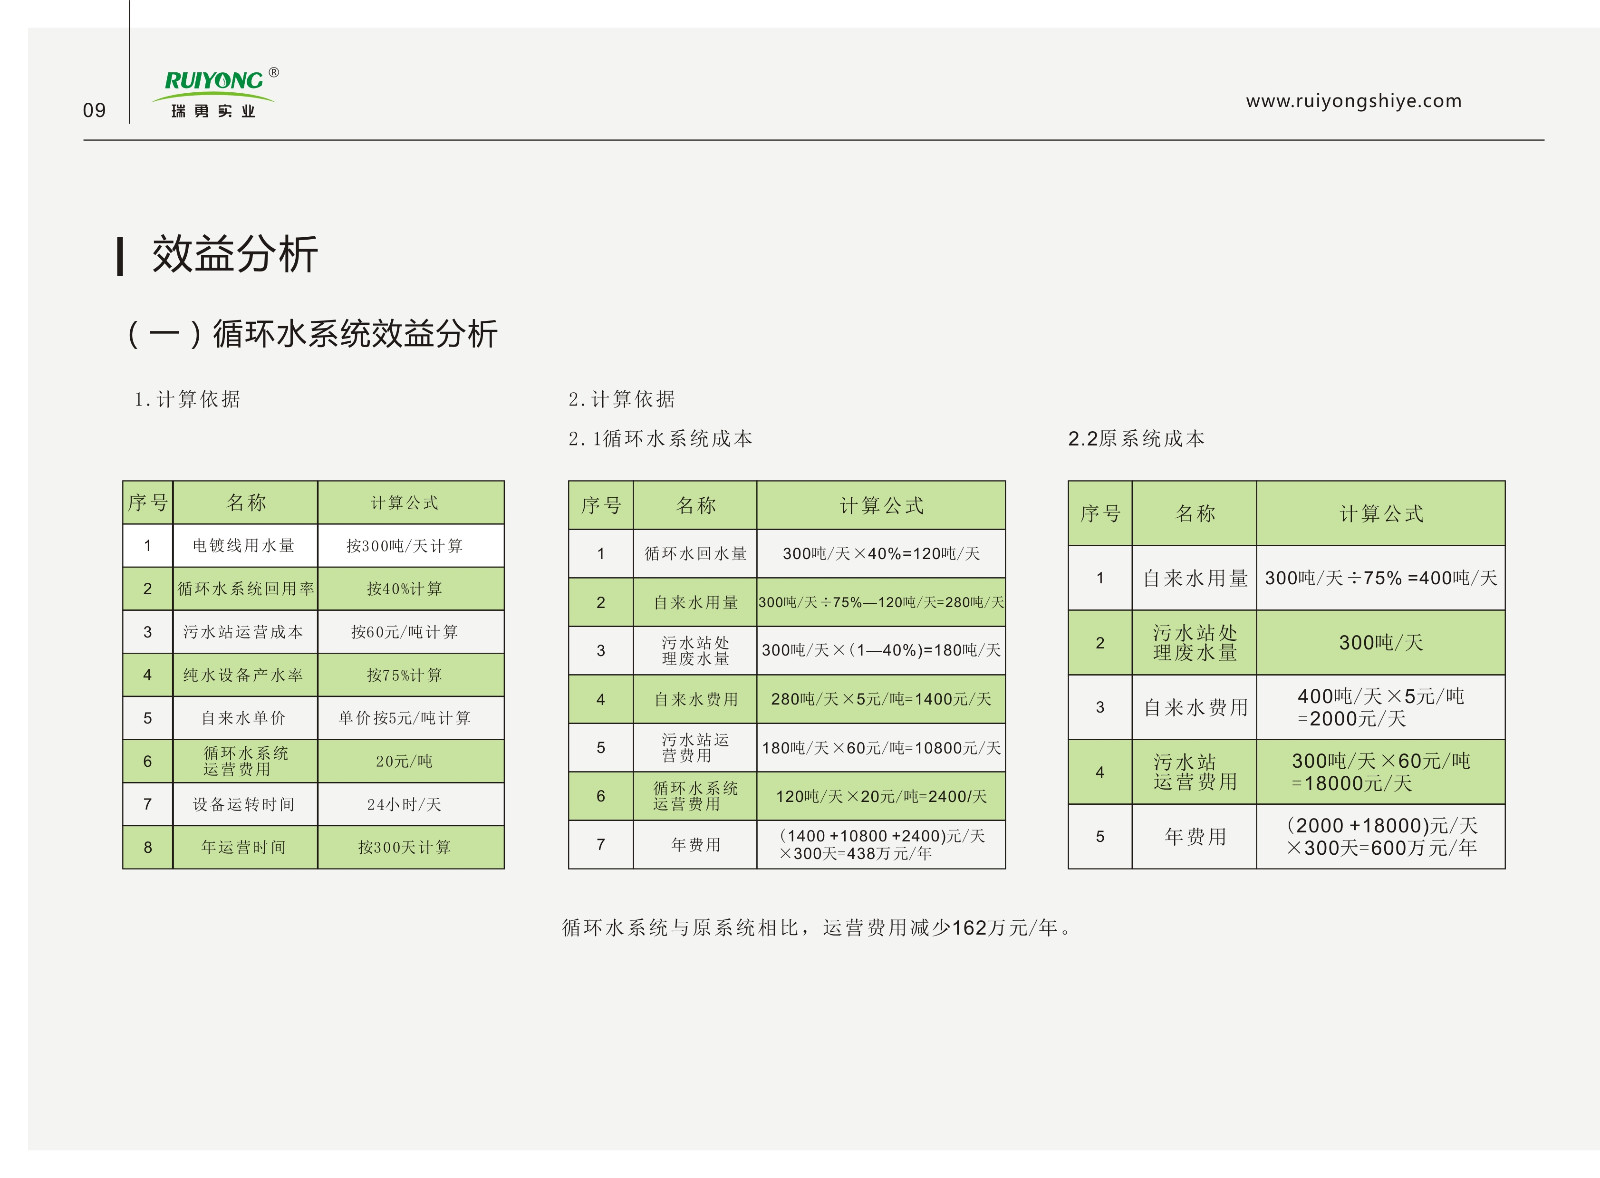Select the 运营费用减少162万元/年 summary sentence
The width and height of the screenshot is (1600, 1178).
[x=817, y=928]
